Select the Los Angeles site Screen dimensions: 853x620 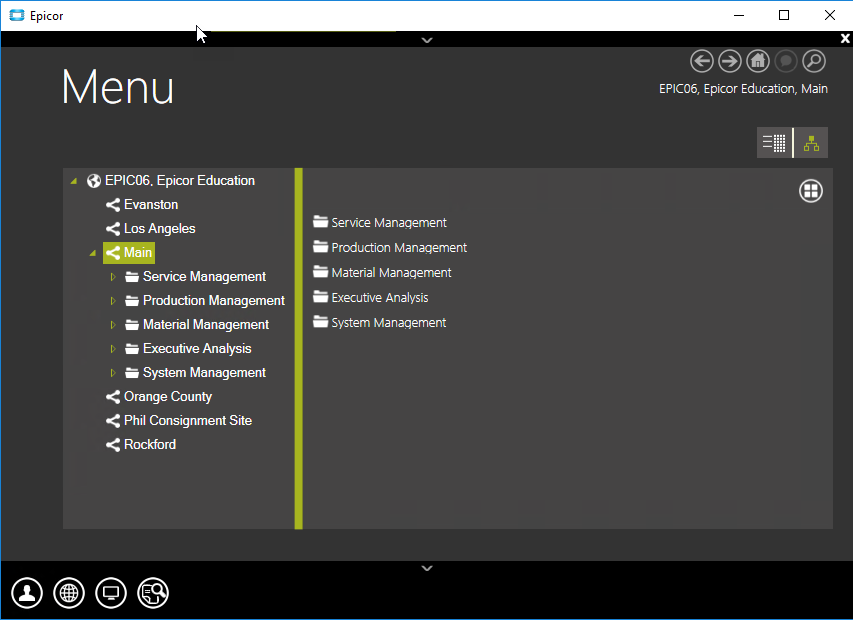click(x=151, y=228)
